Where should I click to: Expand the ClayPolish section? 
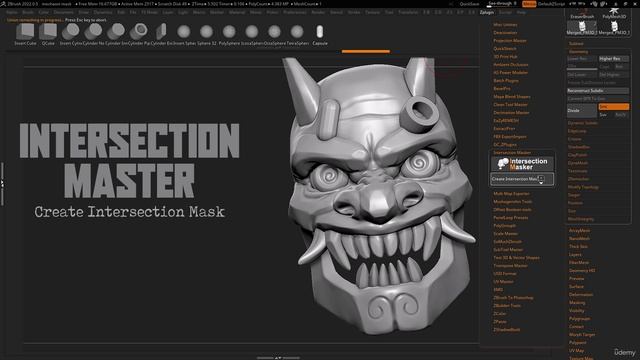578,155
